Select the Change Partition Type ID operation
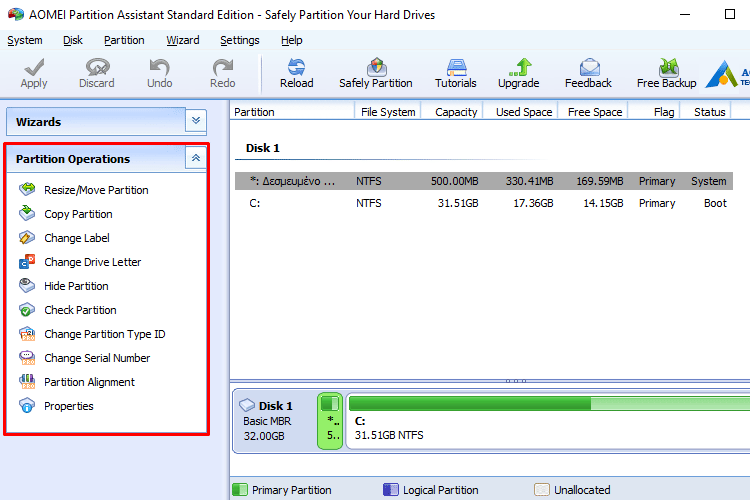Viewport: 750px width, 500px height. [105, 334]
